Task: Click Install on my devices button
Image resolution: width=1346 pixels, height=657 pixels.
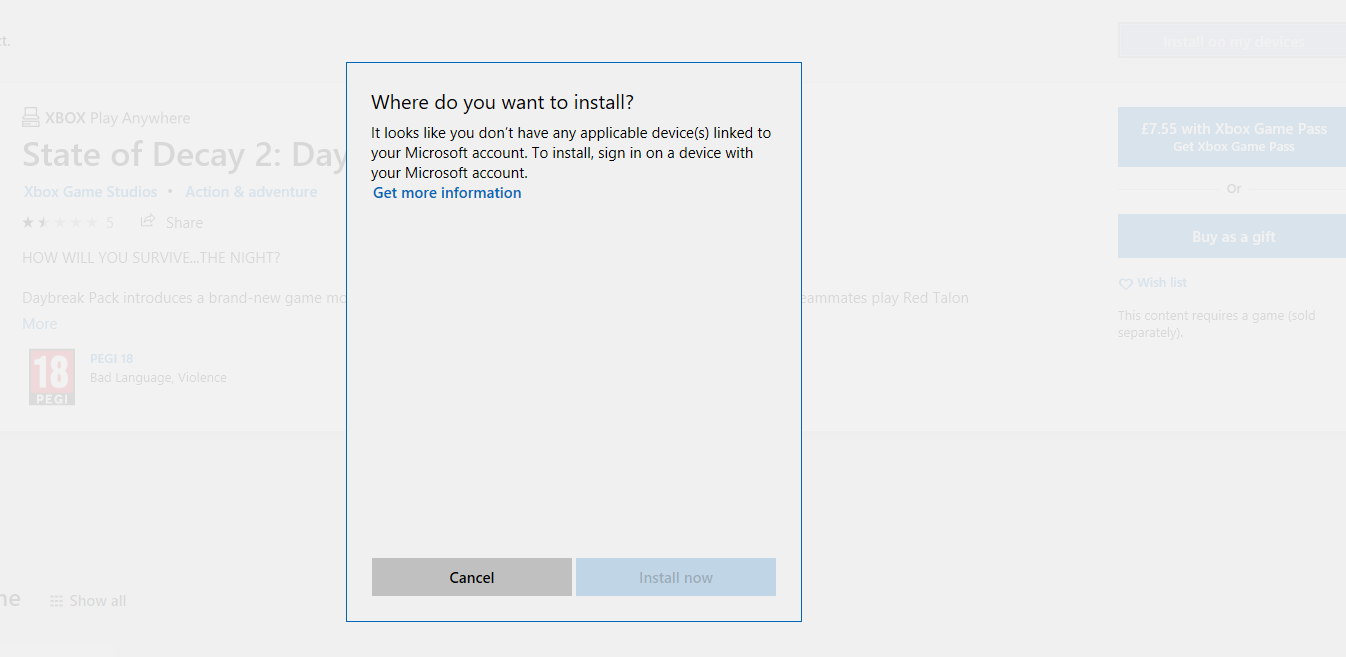Action: coord(1232,42)
